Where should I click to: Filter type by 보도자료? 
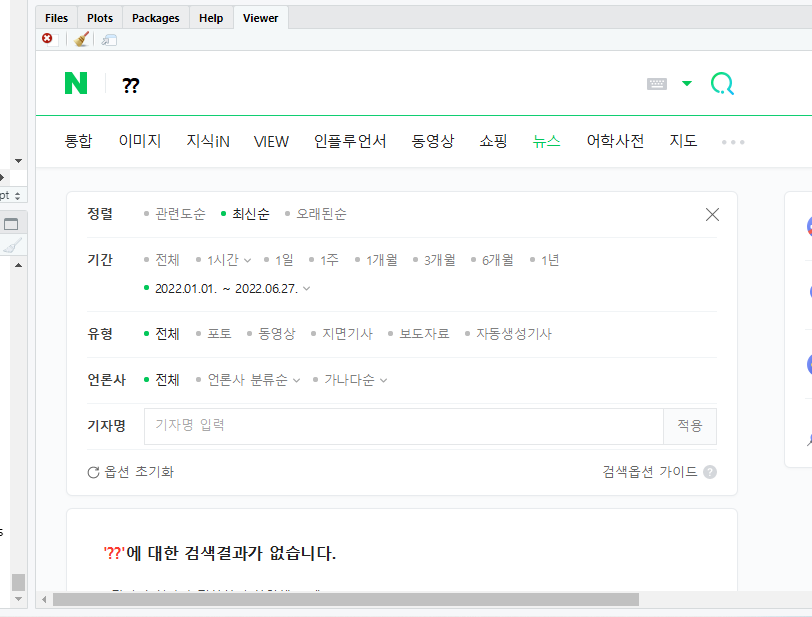click(424, 334)
